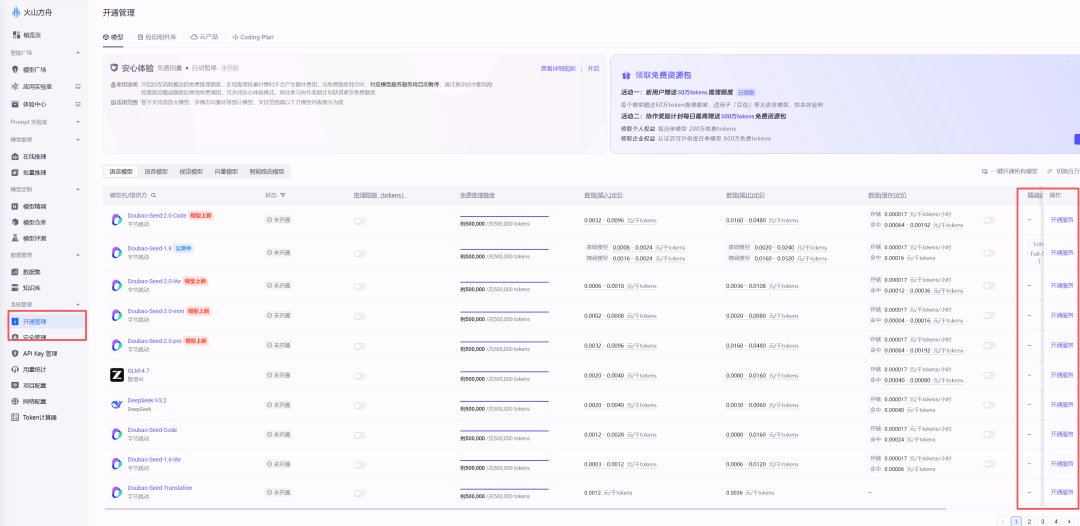Screen dimensions: 1080x526
Task: Click the DeepSeek-V3.2 whale logo
Action: pyautogui.click(x=117, y=405)
